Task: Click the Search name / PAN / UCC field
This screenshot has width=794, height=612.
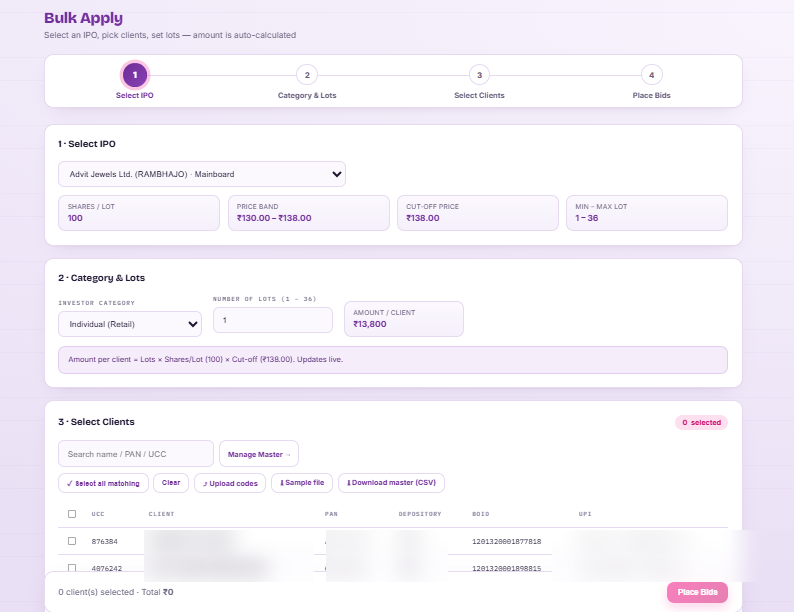Action: (x=136, y=454)
